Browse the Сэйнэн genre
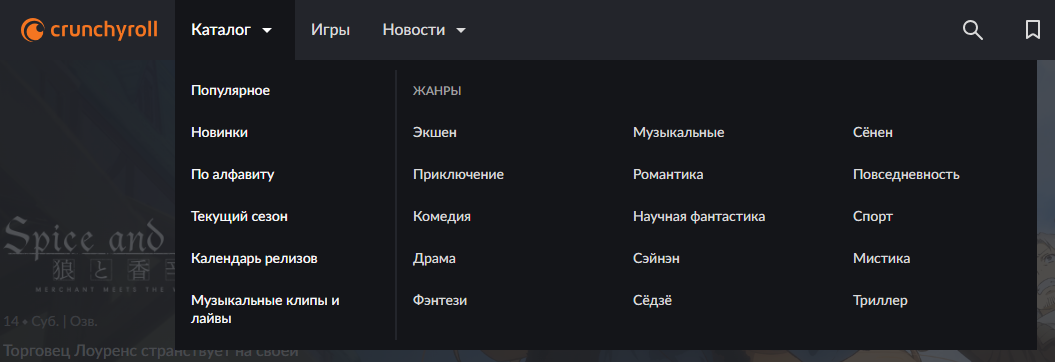Image resolution: width=1055 pixels, height=362 pixels. pyautogui.click(x=656, y=258)
